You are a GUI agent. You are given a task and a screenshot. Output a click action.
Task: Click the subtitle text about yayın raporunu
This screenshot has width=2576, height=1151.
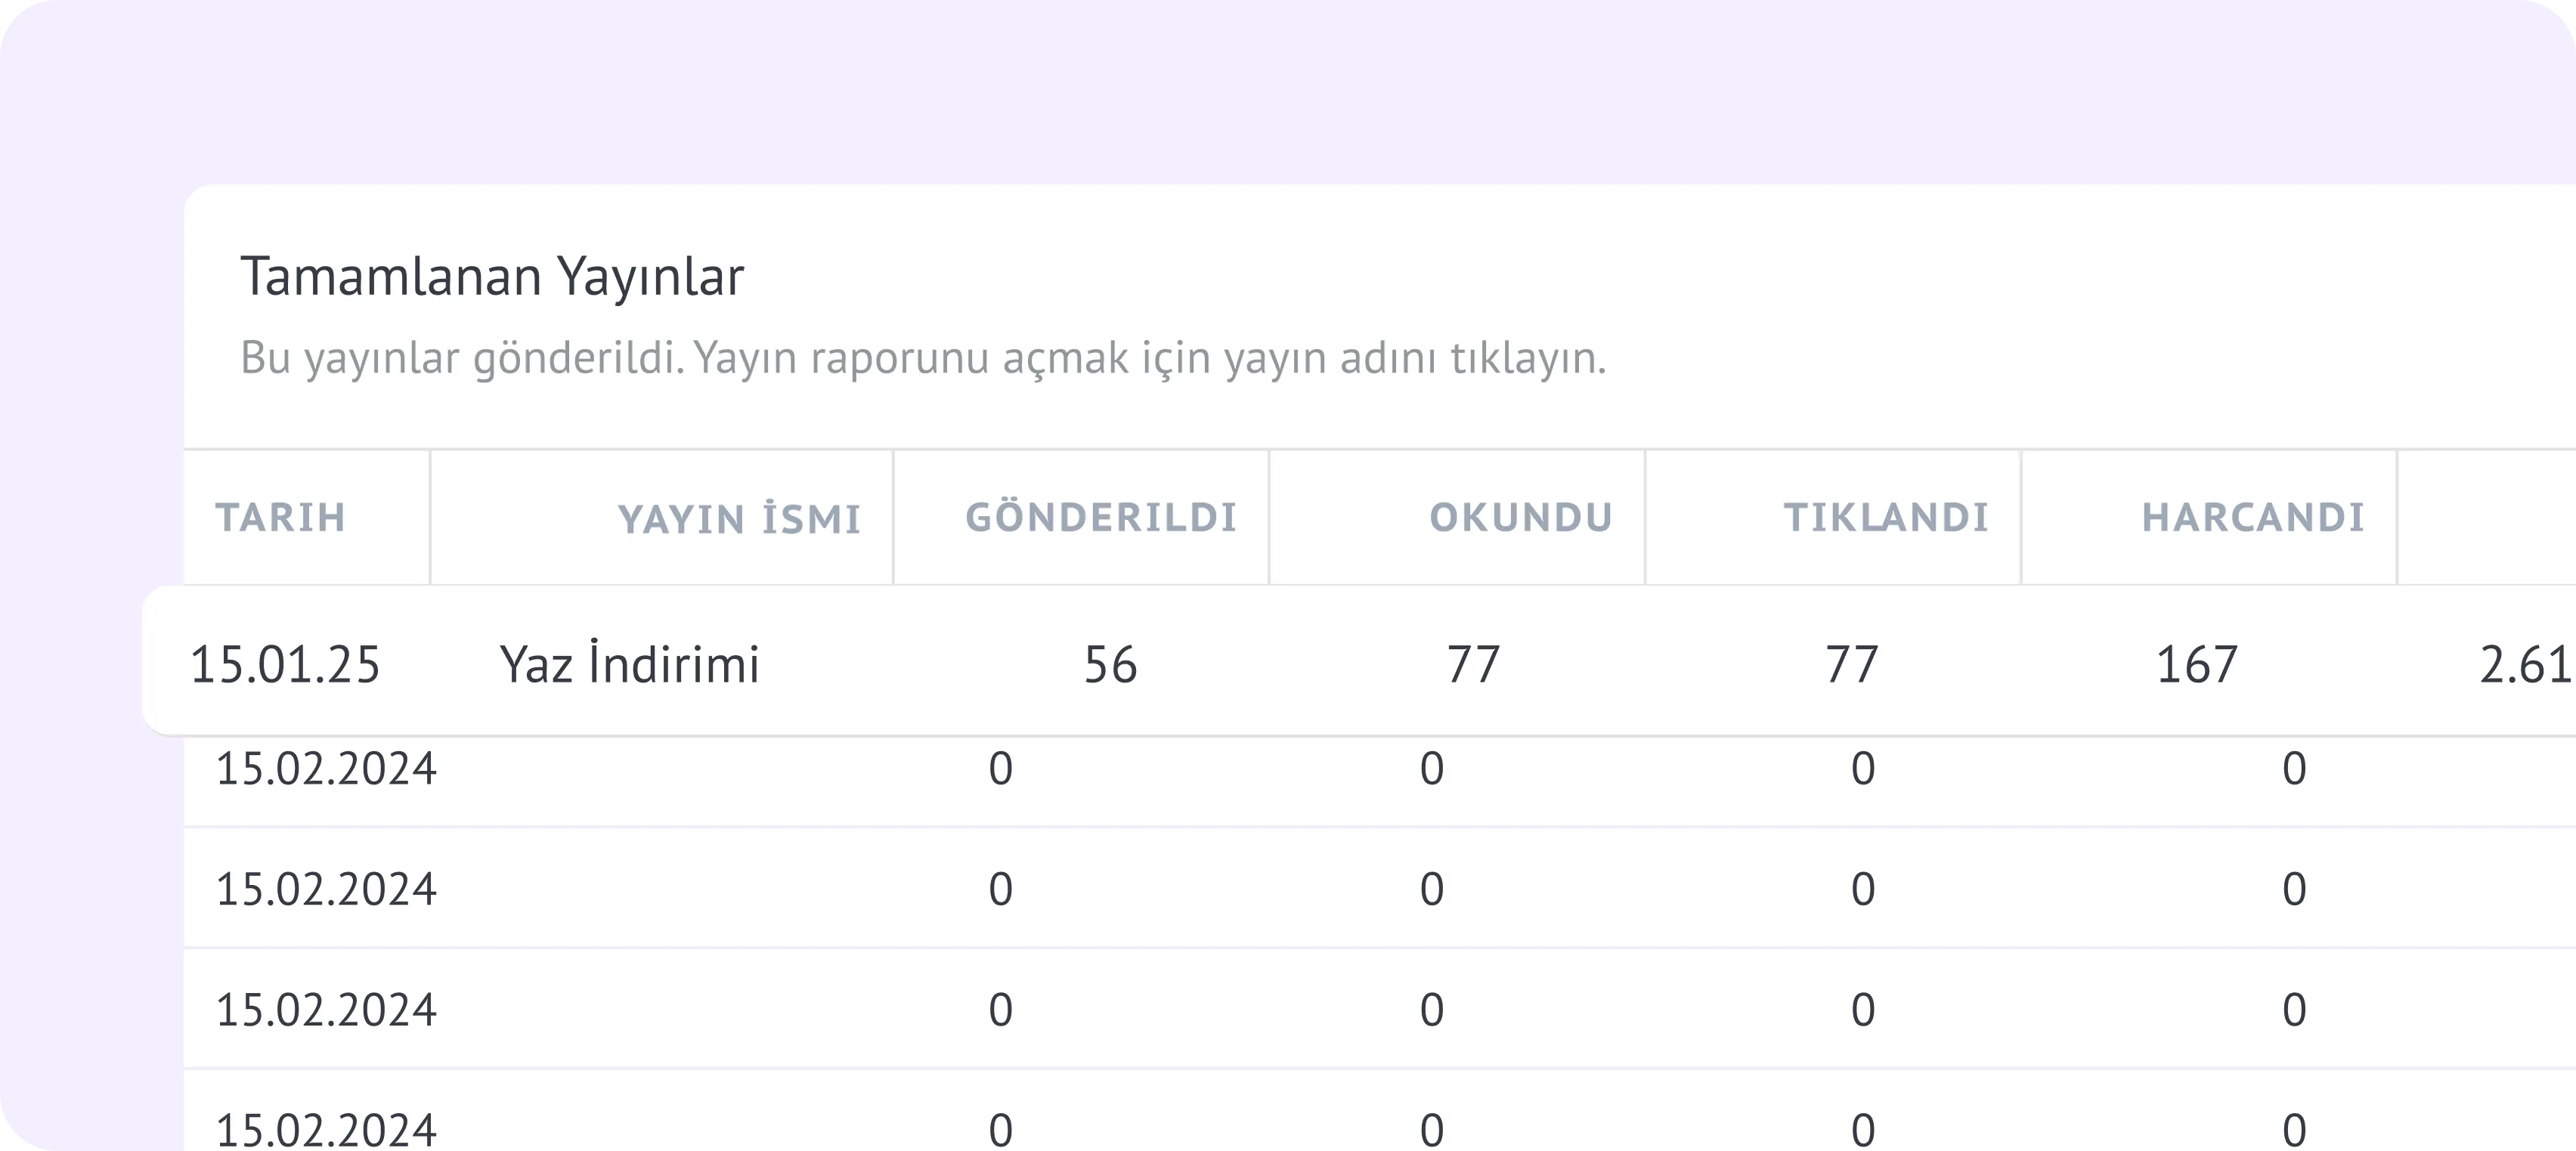tap(922, 358)
